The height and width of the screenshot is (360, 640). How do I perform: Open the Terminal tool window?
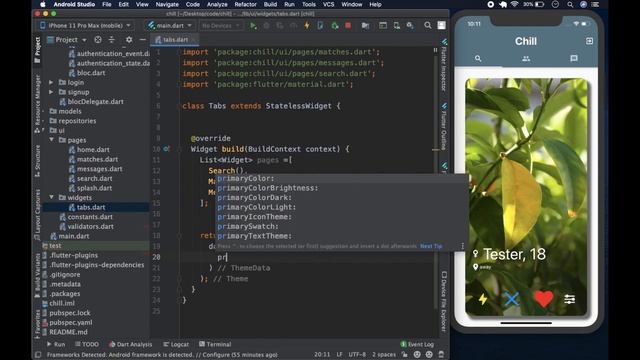coord(215,344)
